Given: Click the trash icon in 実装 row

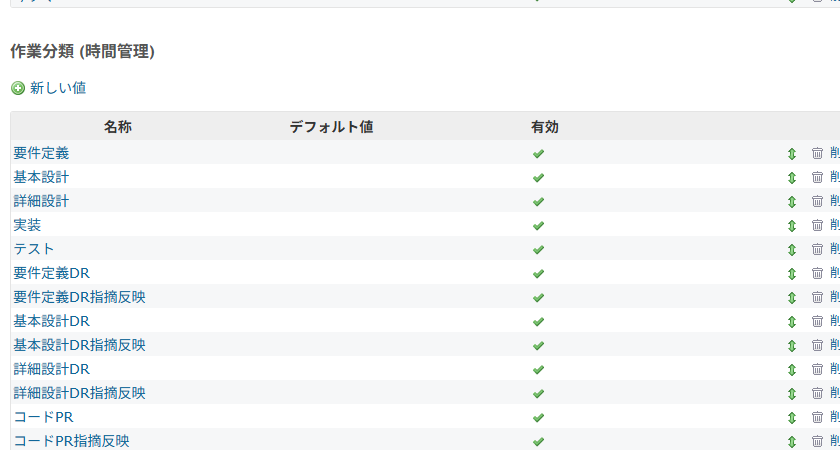Looking at the screenshot, I should 817,225.
